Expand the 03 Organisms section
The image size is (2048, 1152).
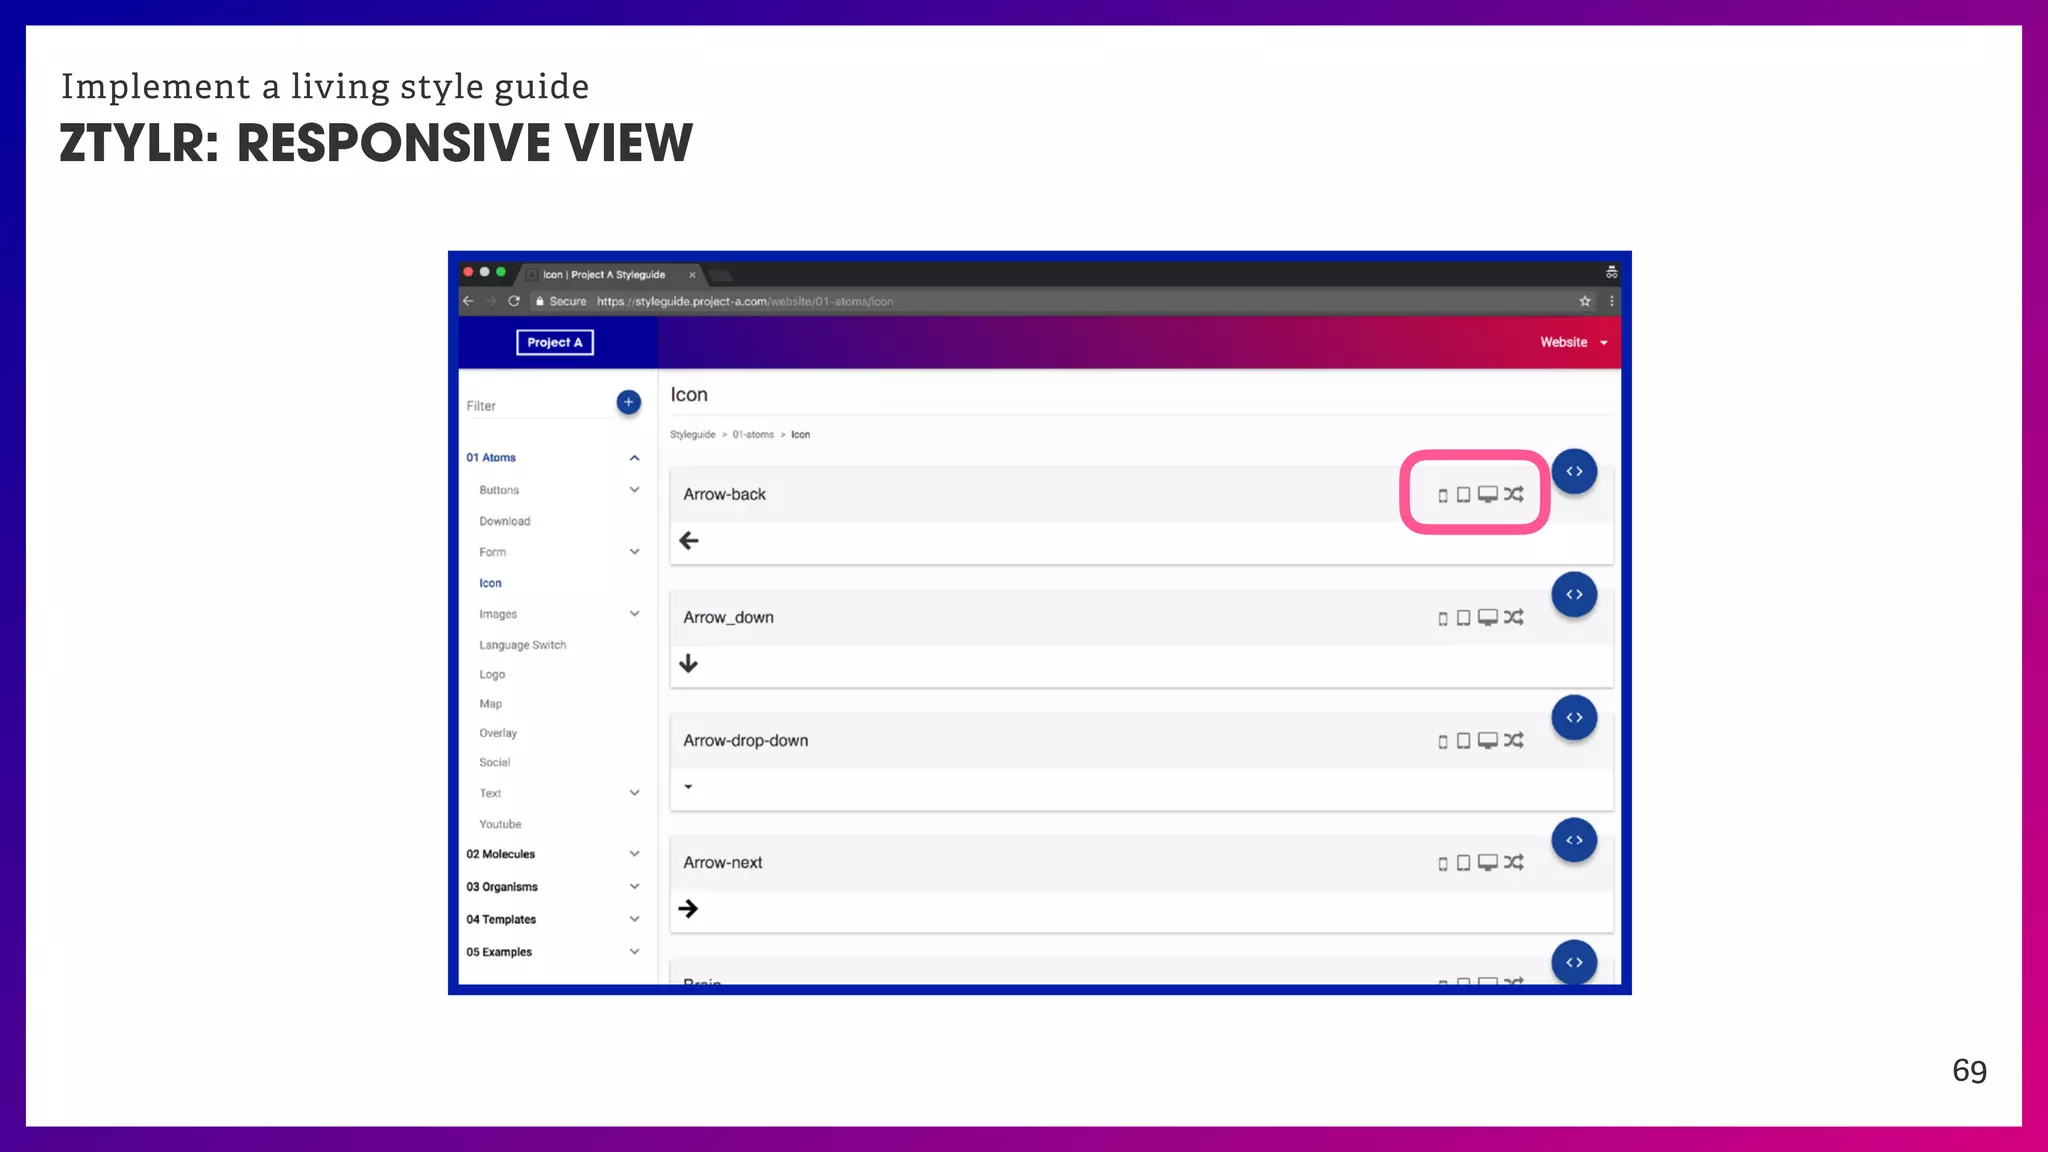tap(634, 886)
